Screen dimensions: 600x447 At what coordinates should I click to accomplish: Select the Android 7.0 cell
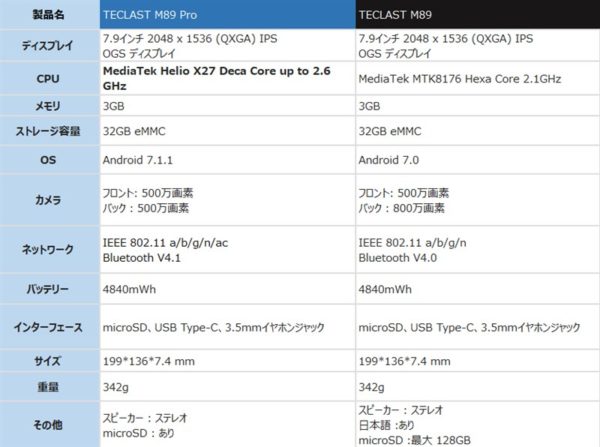478,160
